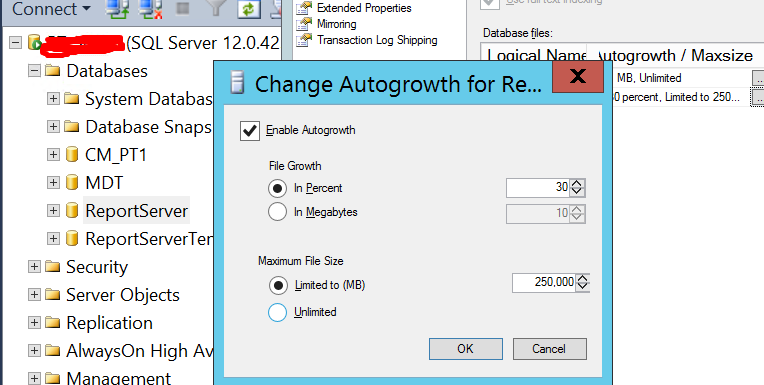Click the Filter funnel icon

point(215,8)
